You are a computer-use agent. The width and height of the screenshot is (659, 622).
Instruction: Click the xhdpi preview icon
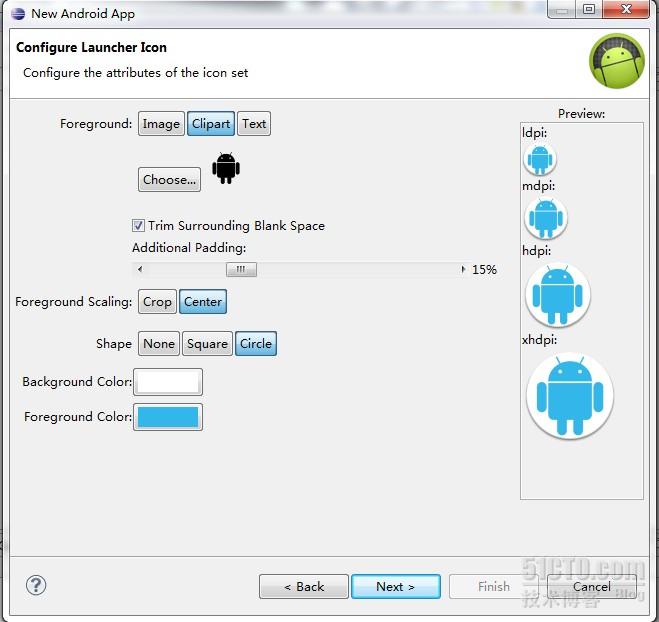(570, 395)
